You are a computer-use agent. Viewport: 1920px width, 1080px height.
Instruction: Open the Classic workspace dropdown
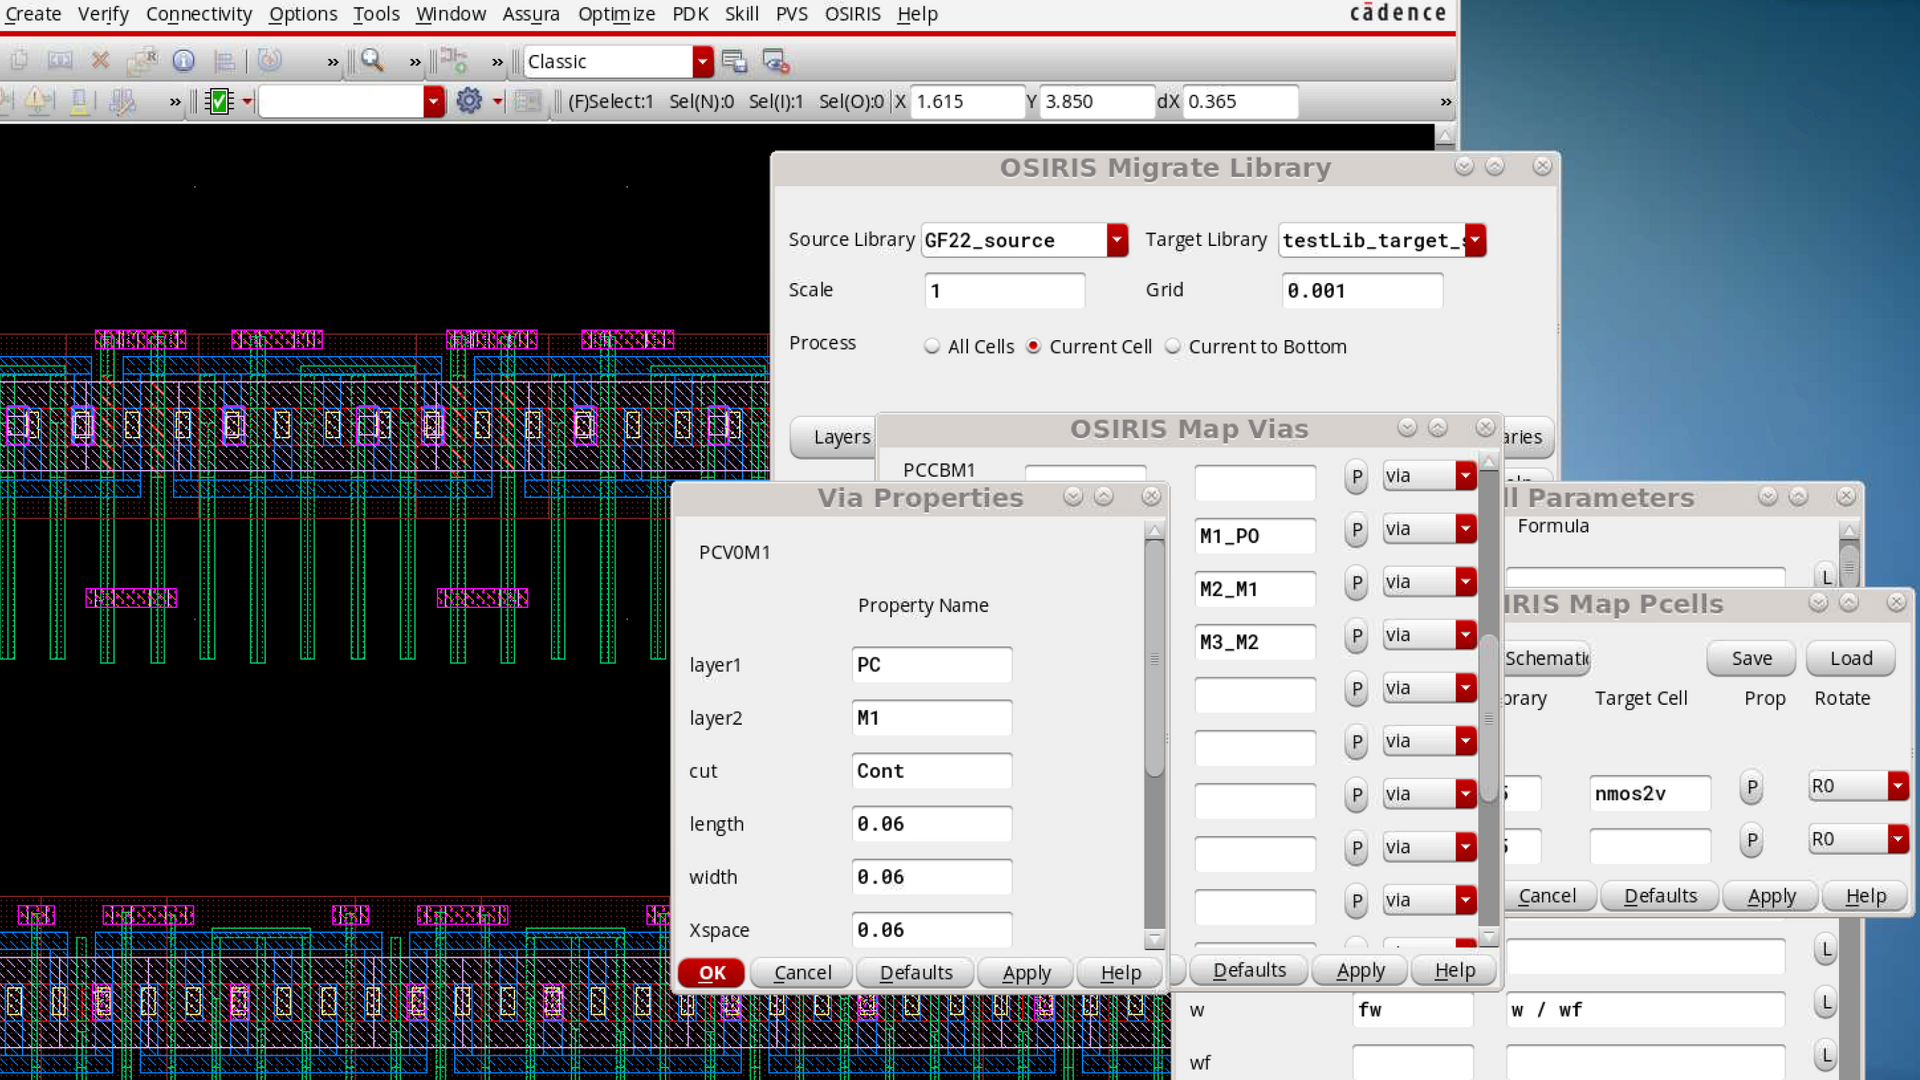point(703,62)
